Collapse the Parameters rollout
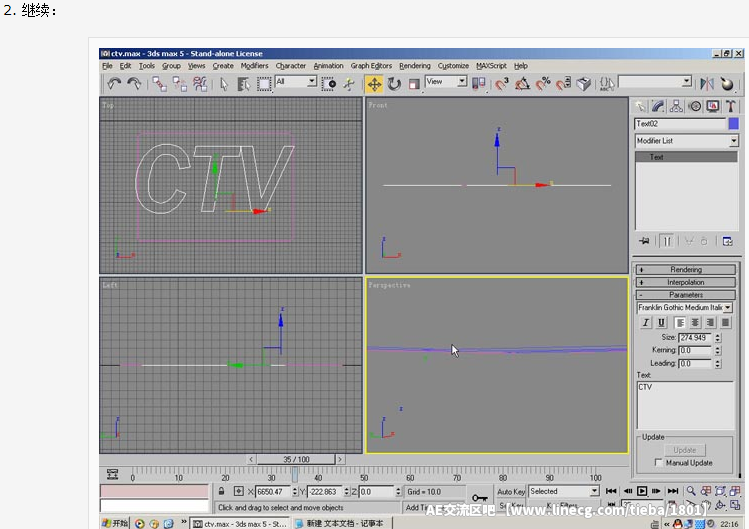 (685, 295)
